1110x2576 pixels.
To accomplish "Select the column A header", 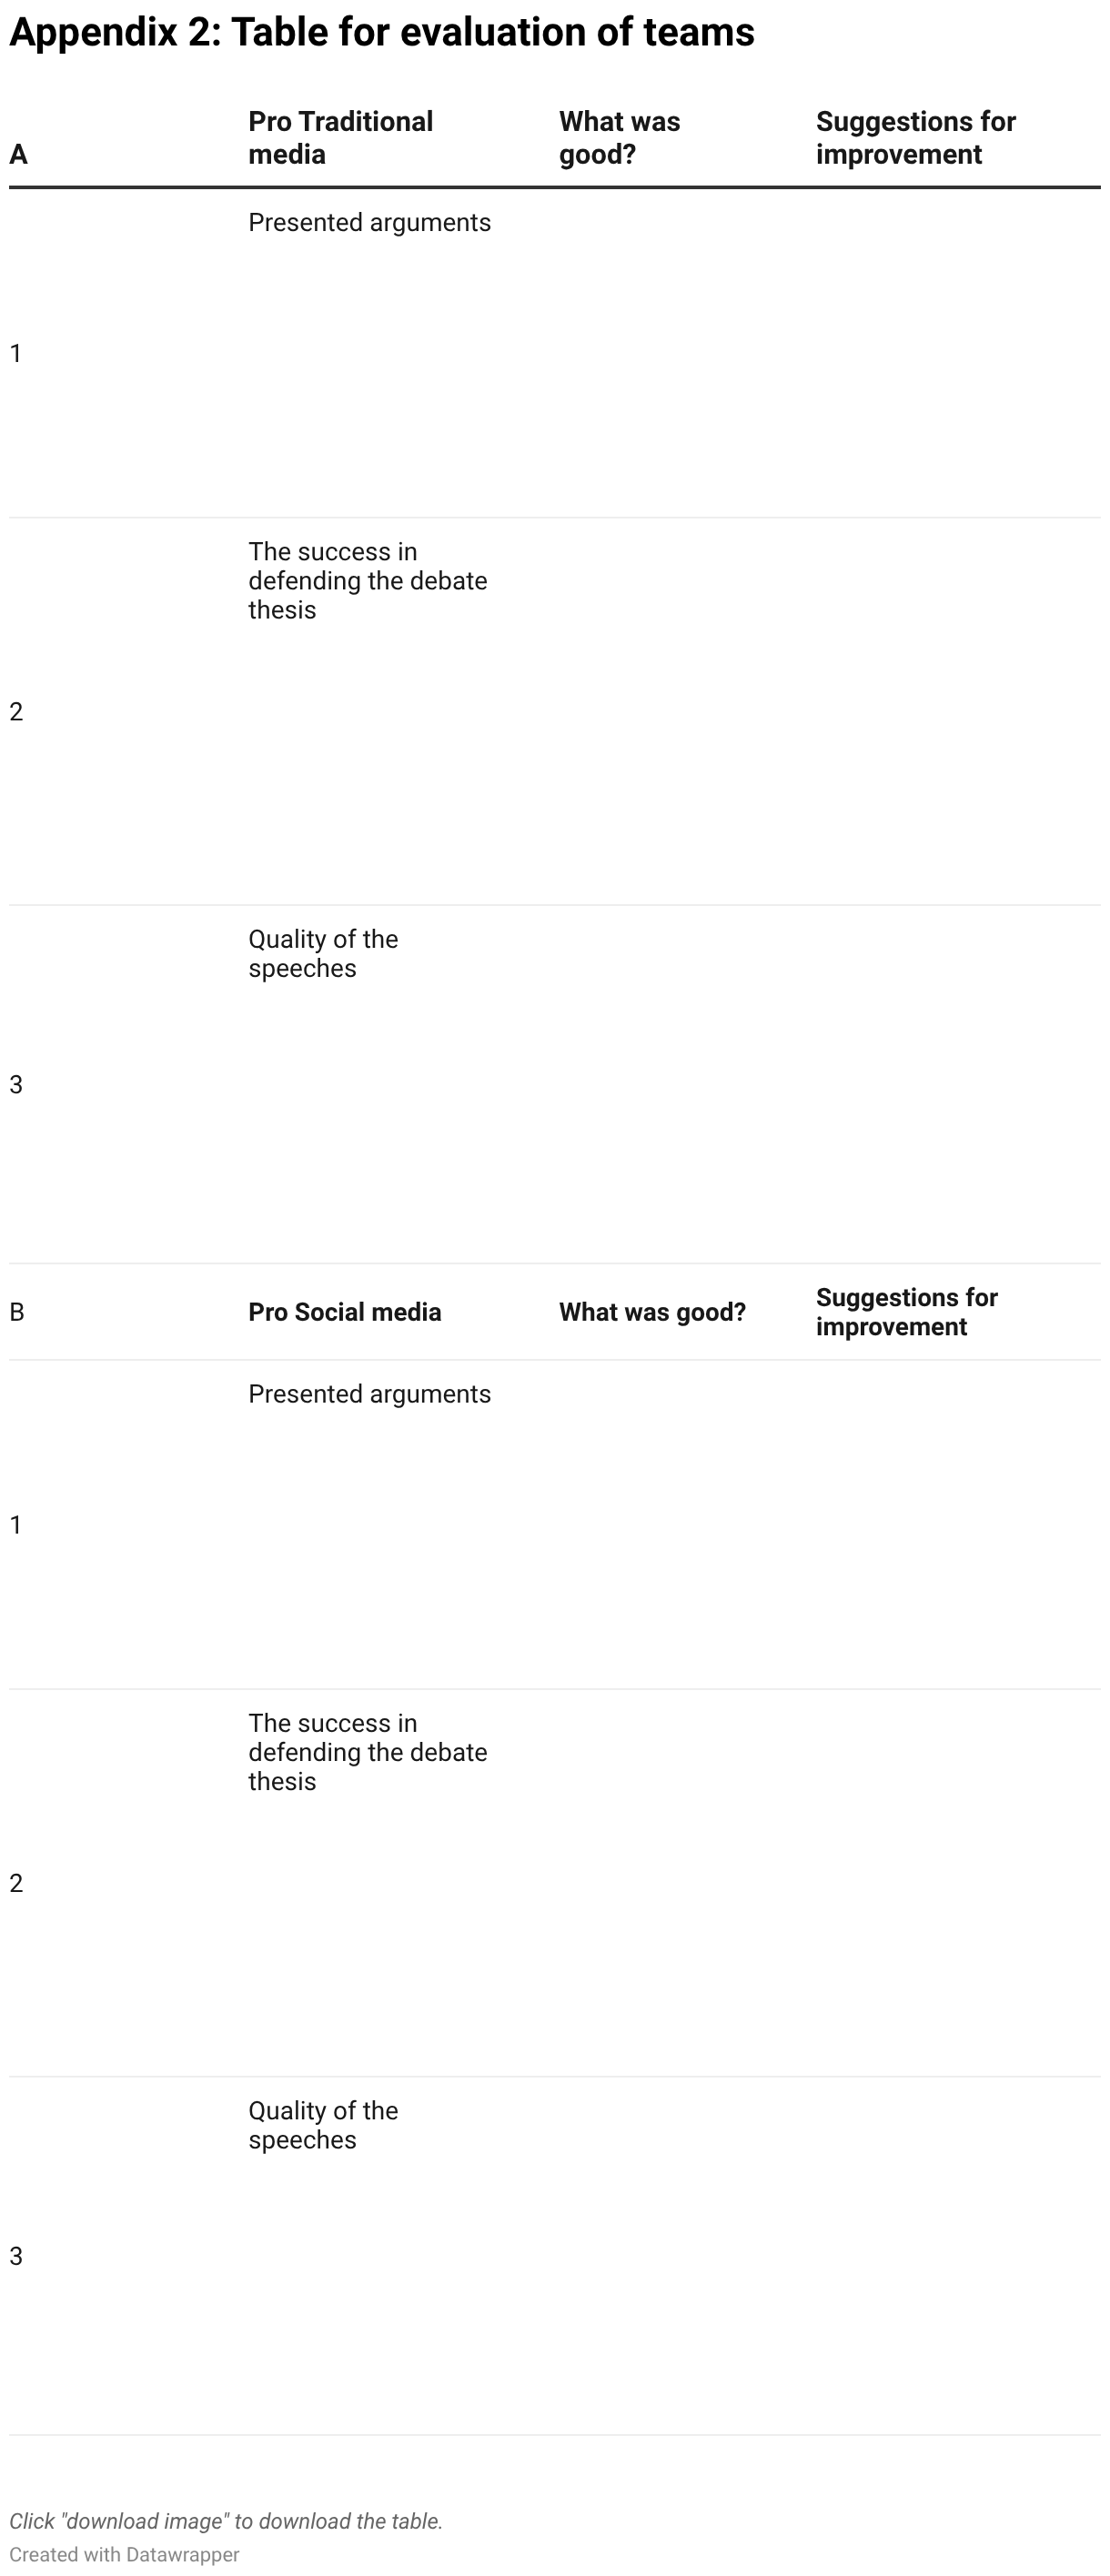I will 18,155.
